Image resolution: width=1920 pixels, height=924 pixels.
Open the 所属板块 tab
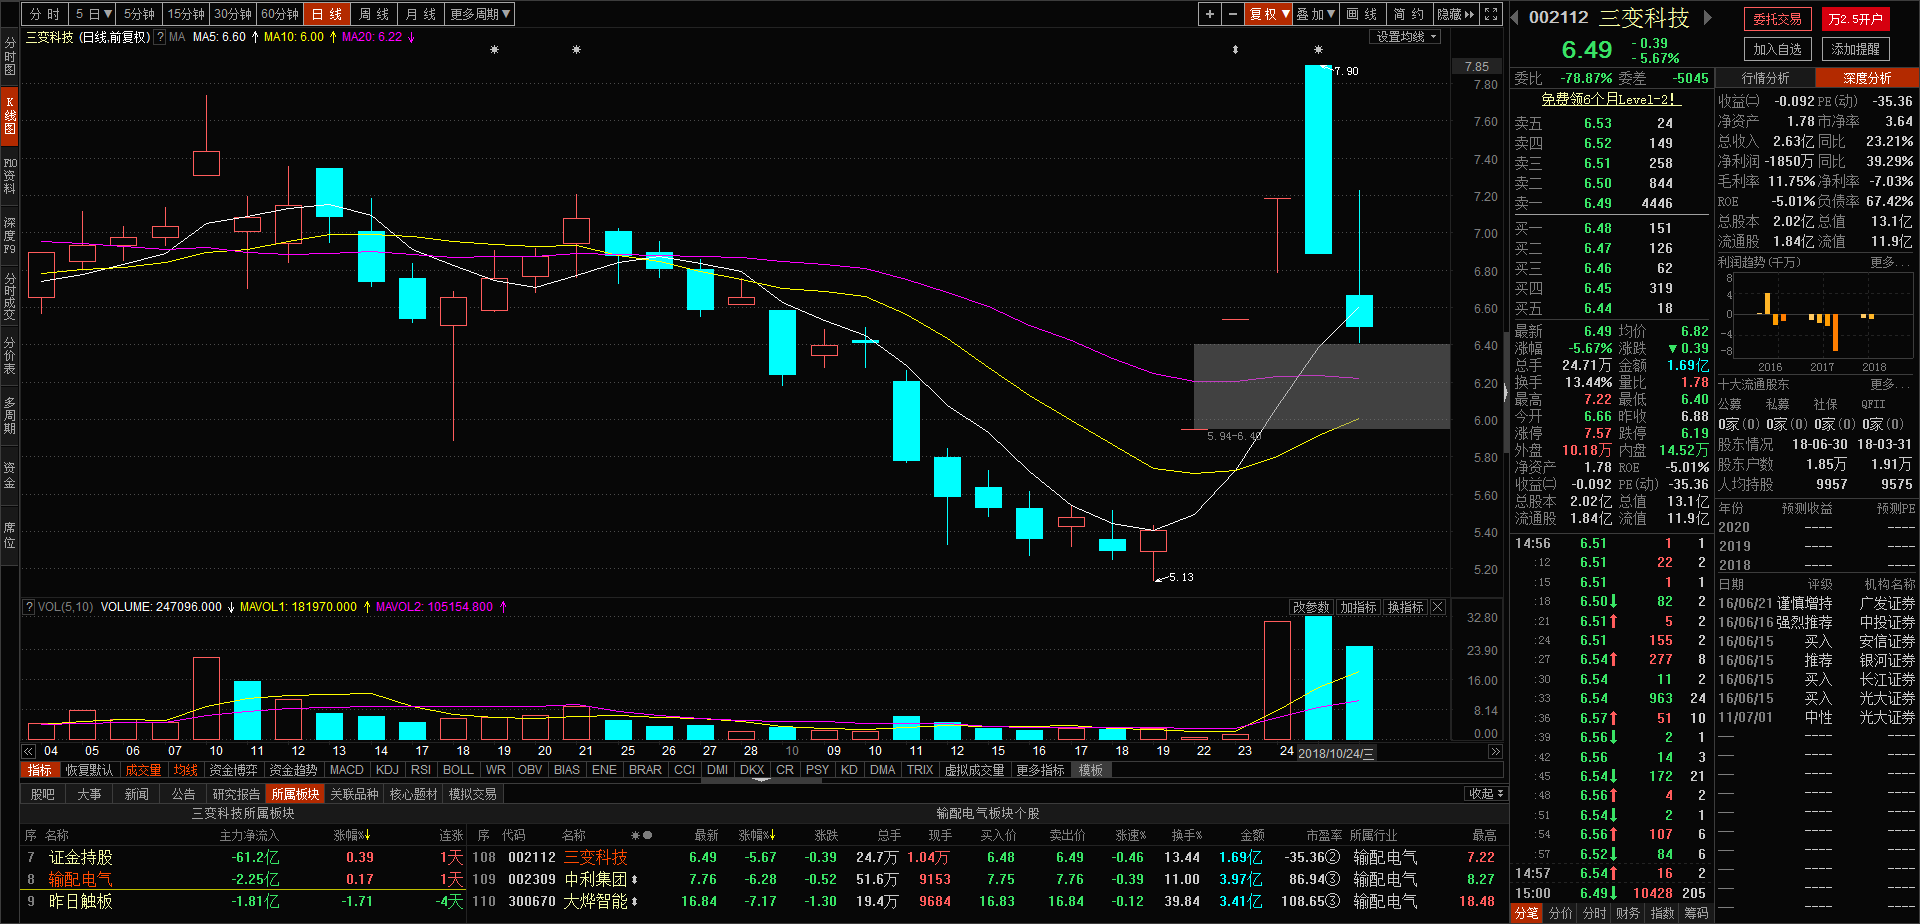tap(295, 794)
